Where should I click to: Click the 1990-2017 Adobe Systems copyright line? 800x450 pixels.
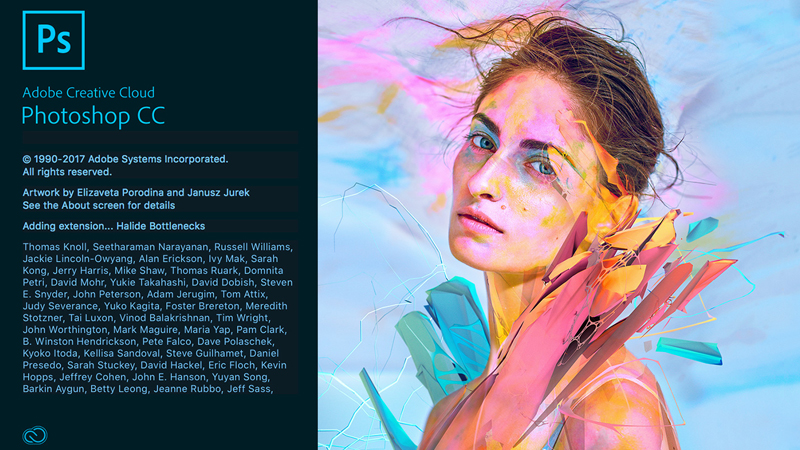point(126,159)
